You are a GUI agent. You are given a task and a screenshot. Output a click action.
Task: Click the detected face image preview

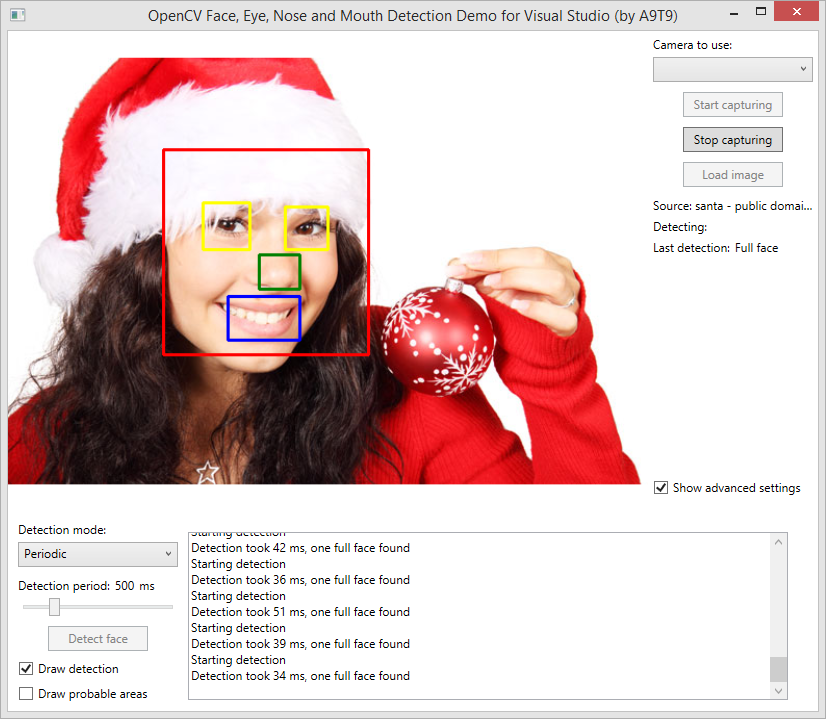[x=324, y=271]
